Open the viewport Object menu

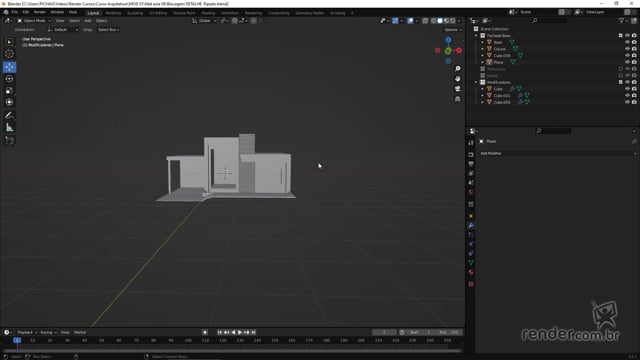point(101,20)
